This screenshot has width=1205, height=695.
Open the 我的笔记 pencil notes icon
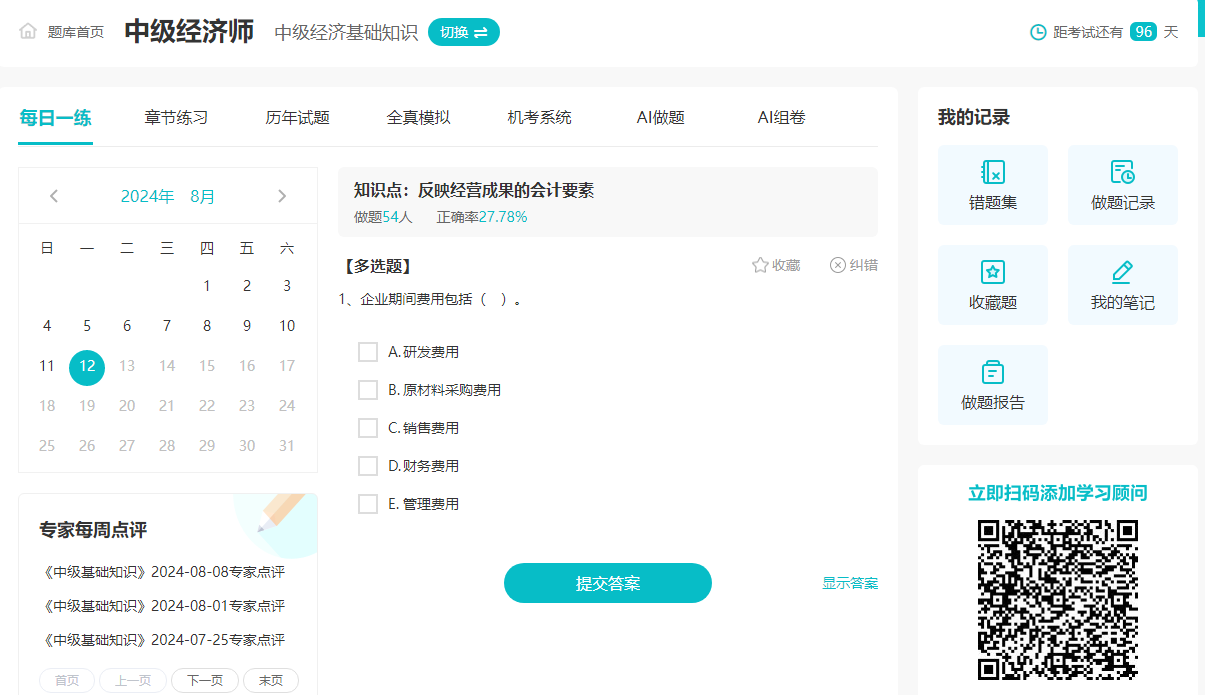point(1122,272)
